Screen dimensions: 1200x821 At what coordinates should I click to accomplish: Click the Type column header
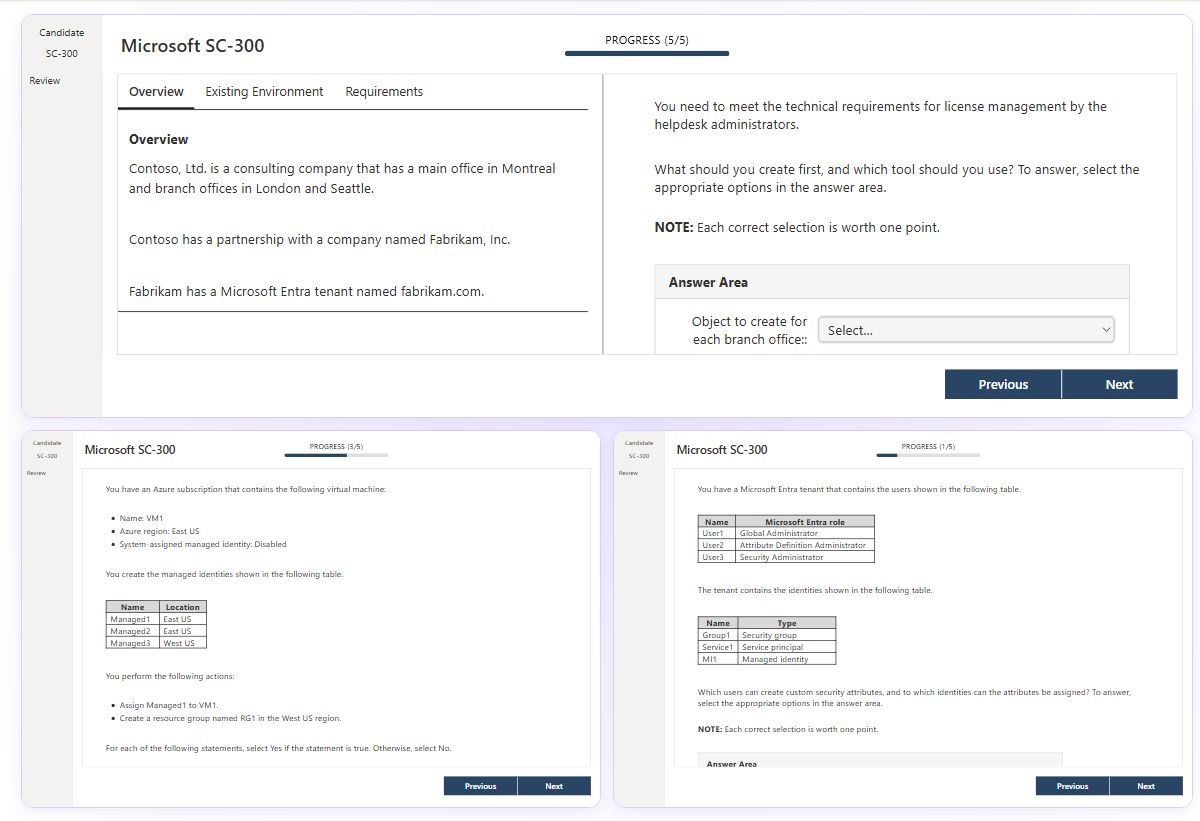(787, 623)
